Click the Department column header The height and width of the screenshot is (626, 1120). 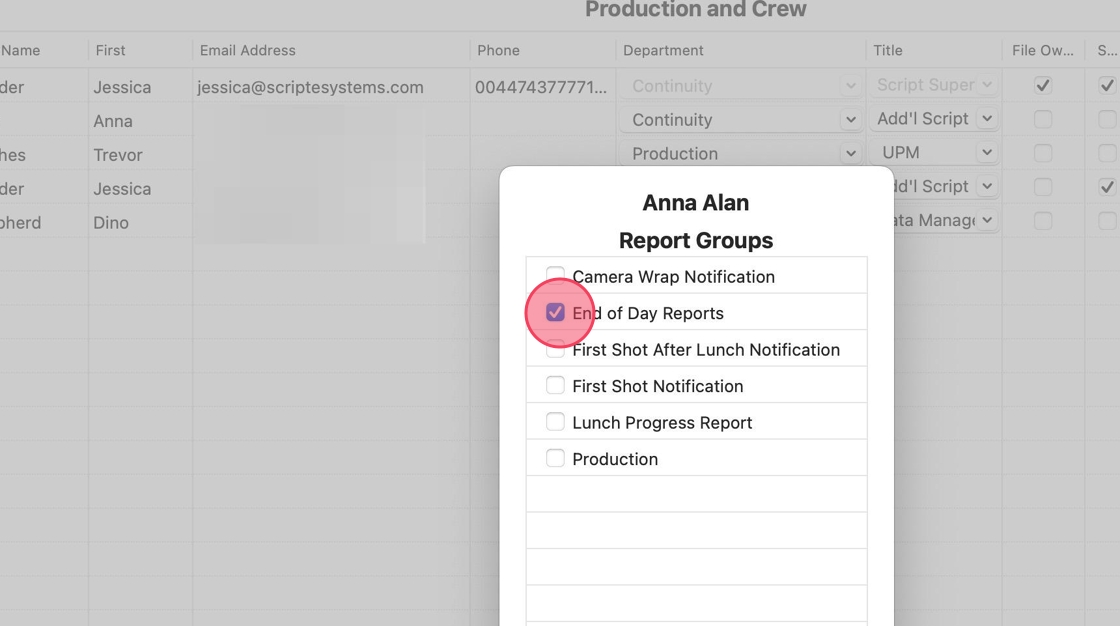[x=663, y=50]
